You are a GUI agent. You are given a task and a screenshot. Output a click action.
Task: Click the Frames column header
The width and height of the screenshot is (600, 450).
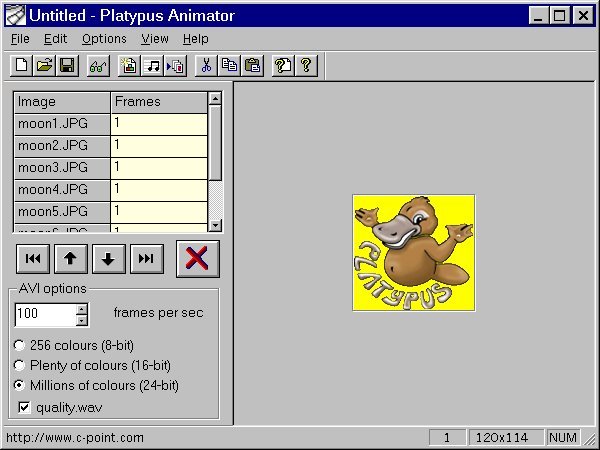click(159, 102)
